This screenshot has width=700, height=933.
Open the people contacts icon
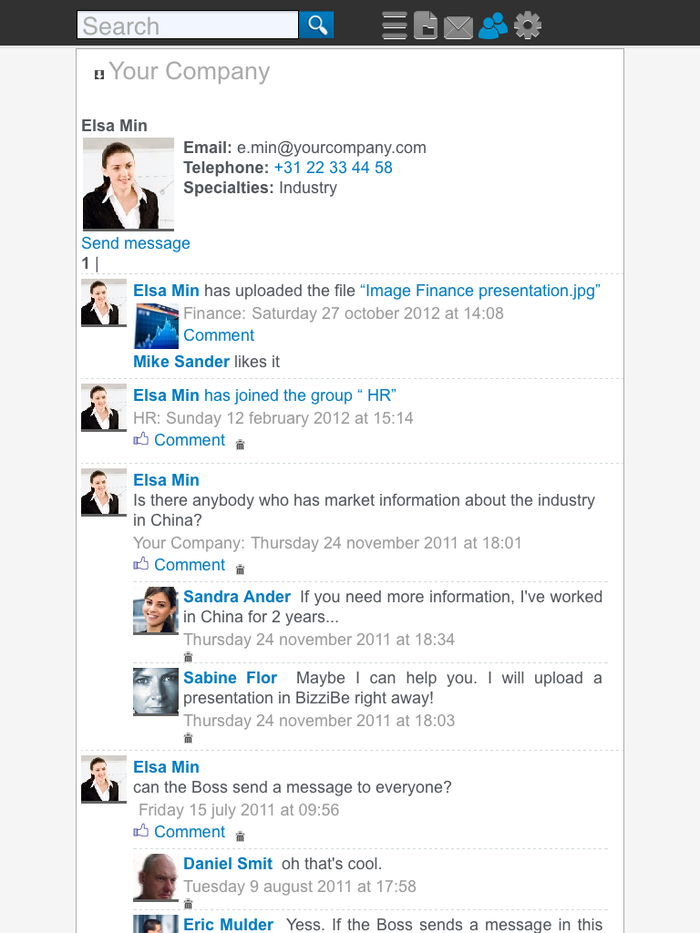(x=493, y=26)
